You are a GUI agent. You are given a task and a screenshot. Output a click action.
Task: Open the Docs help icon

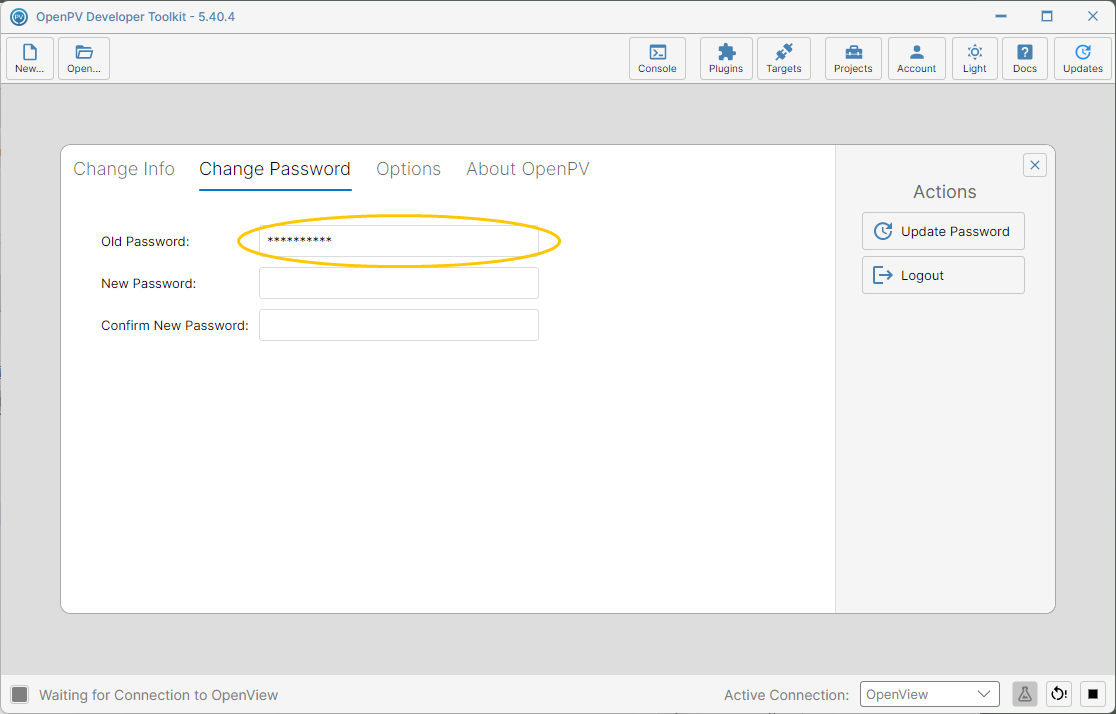pos(1025,58)
